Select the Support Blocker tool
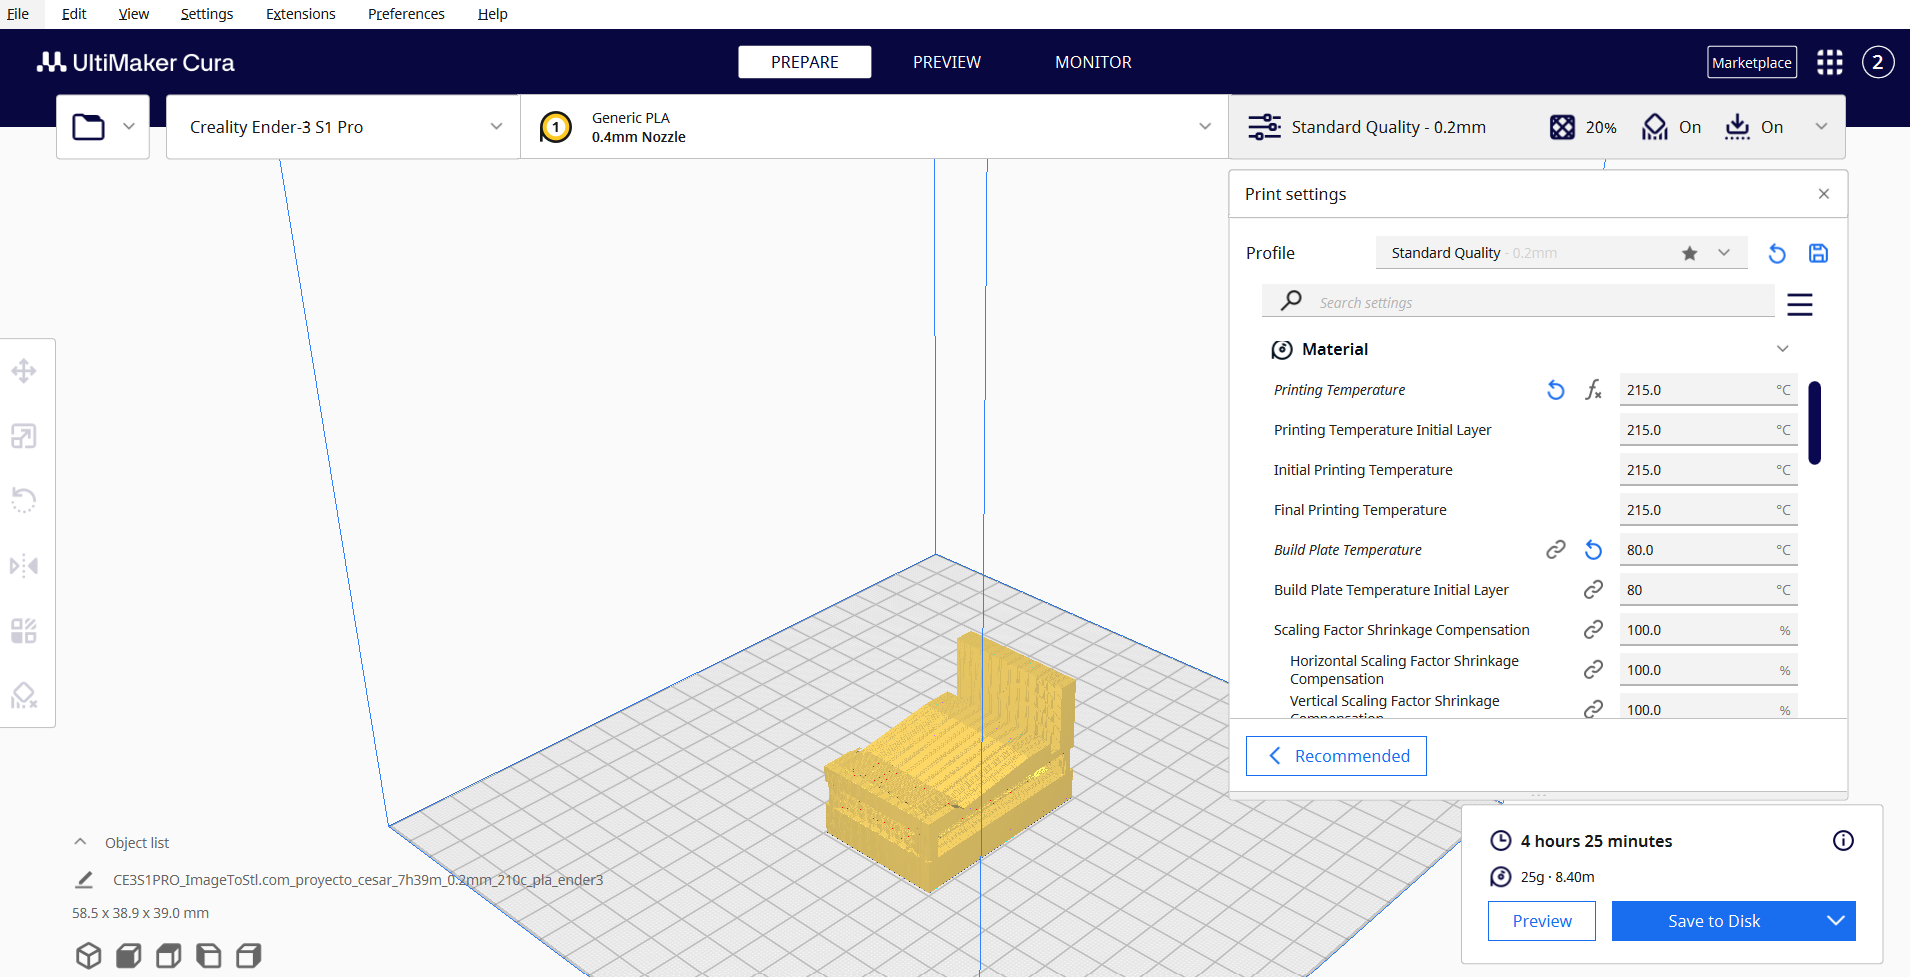 pyautogui.click(x=24, y=695)
